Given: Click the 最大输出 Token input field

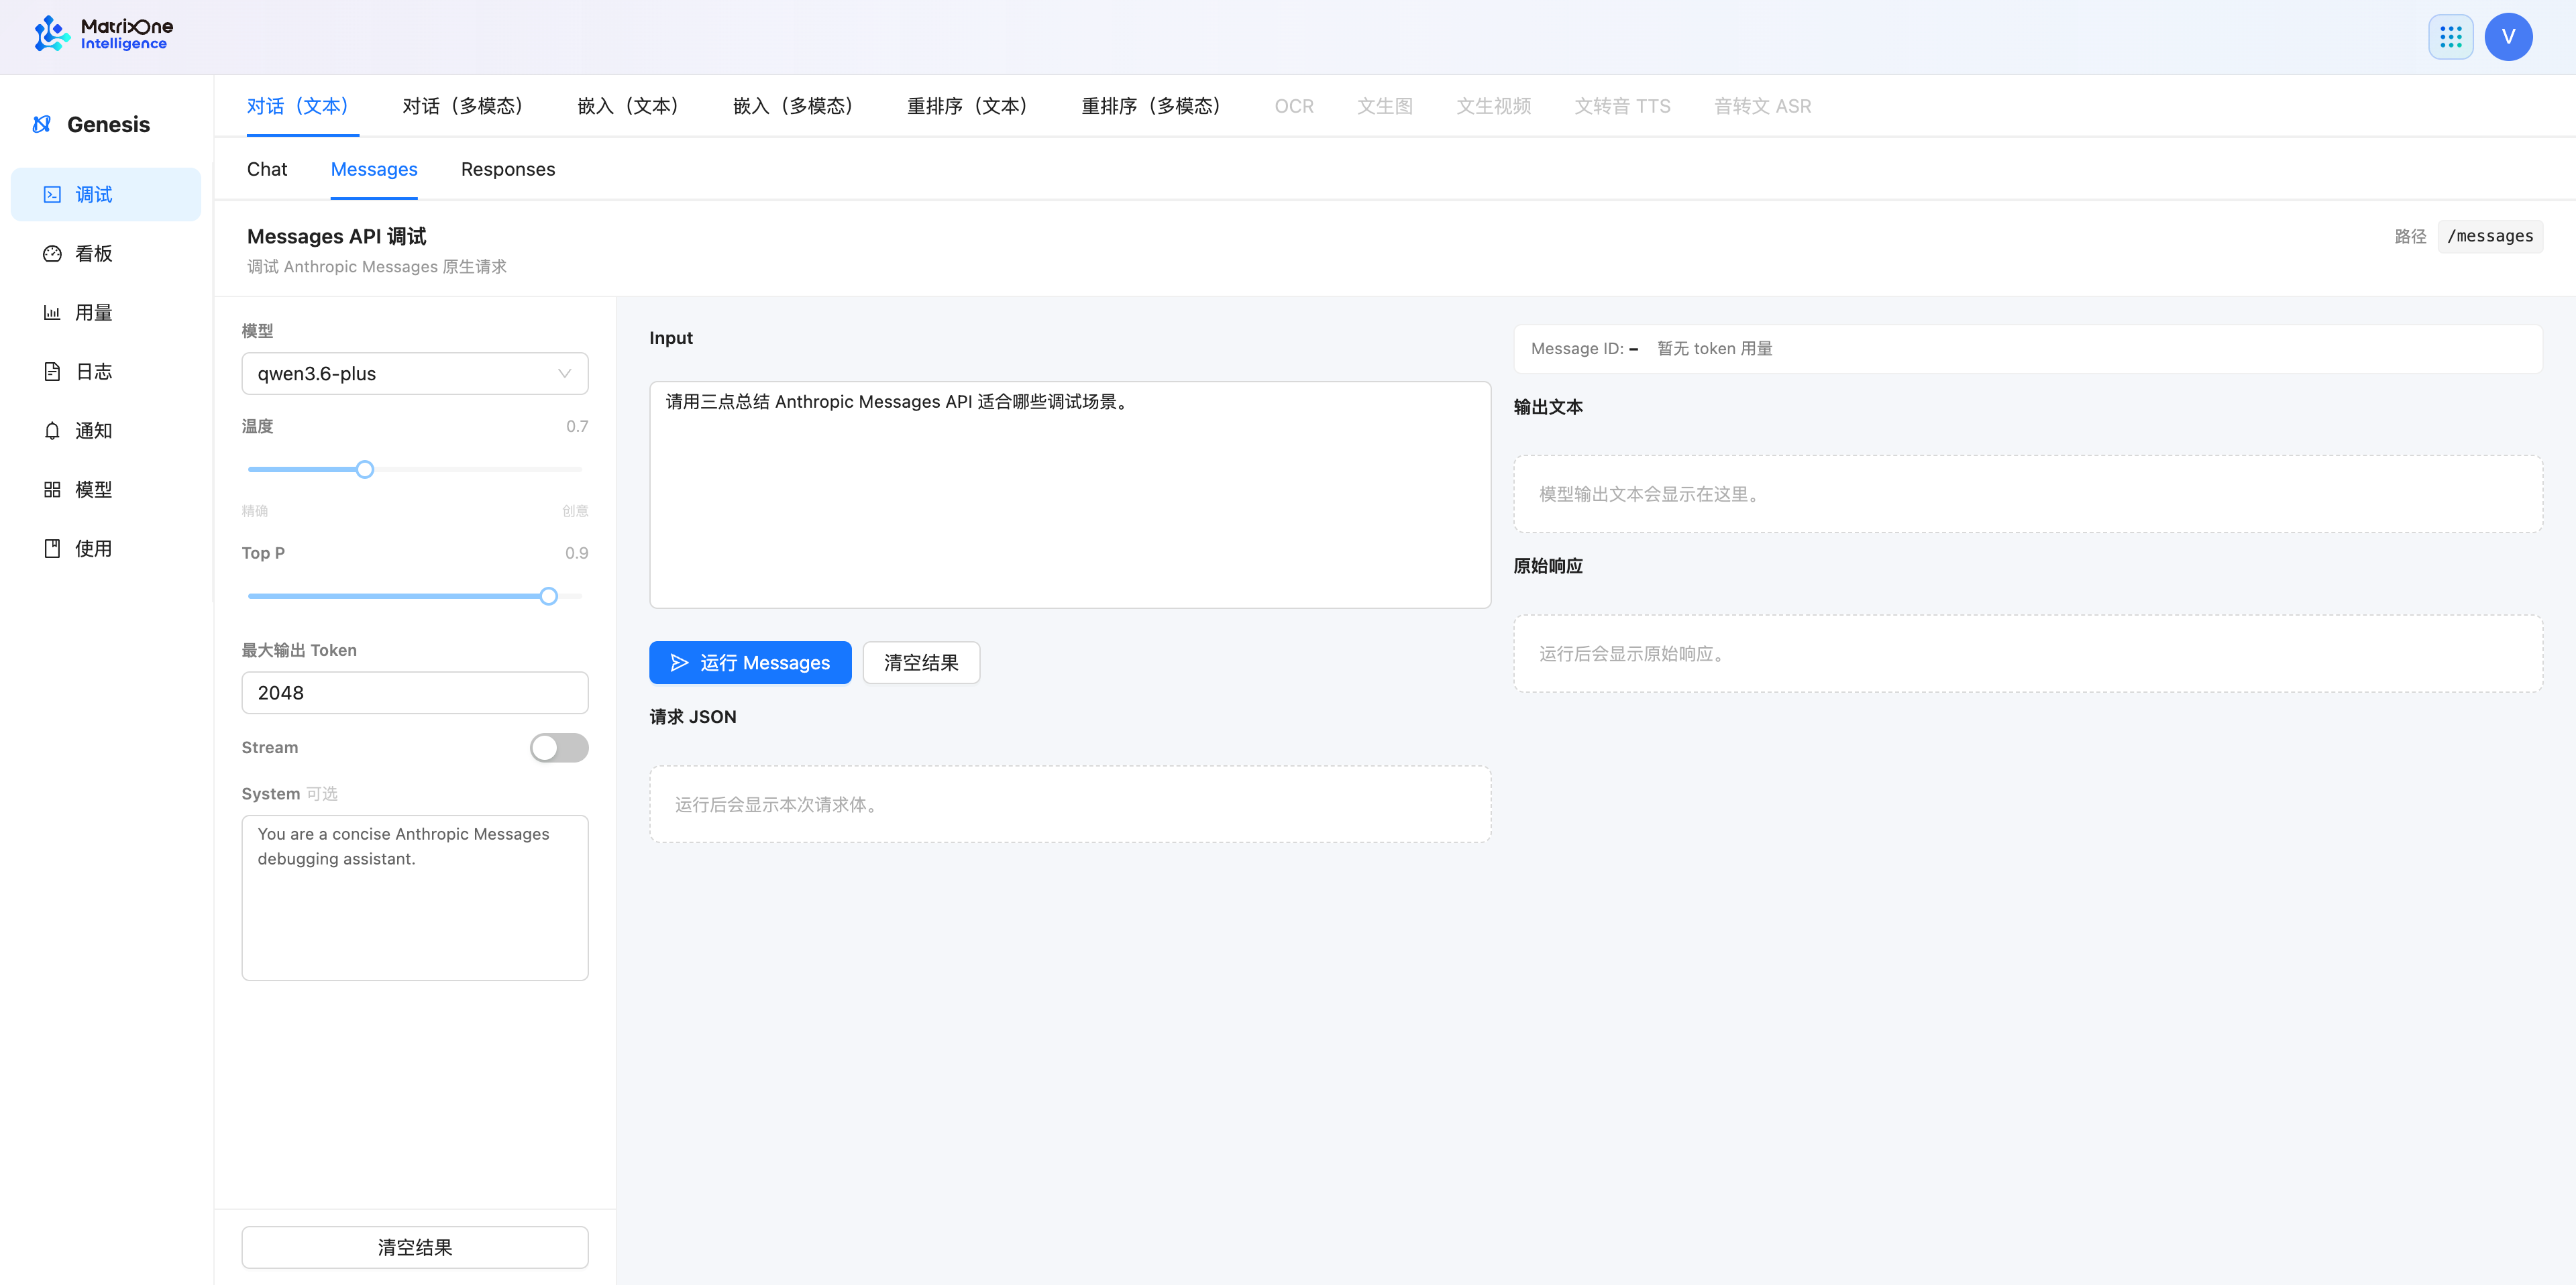Looking at the screenshot, I should [415, 693].
